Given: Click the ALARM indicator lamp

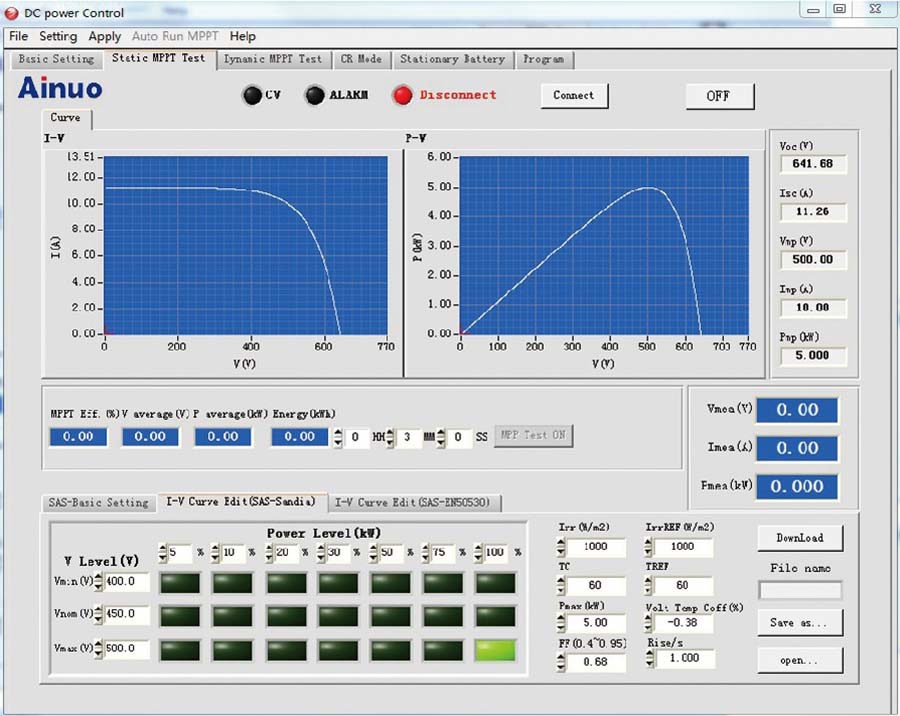Looking at the screenshot, I should [315, 95].
